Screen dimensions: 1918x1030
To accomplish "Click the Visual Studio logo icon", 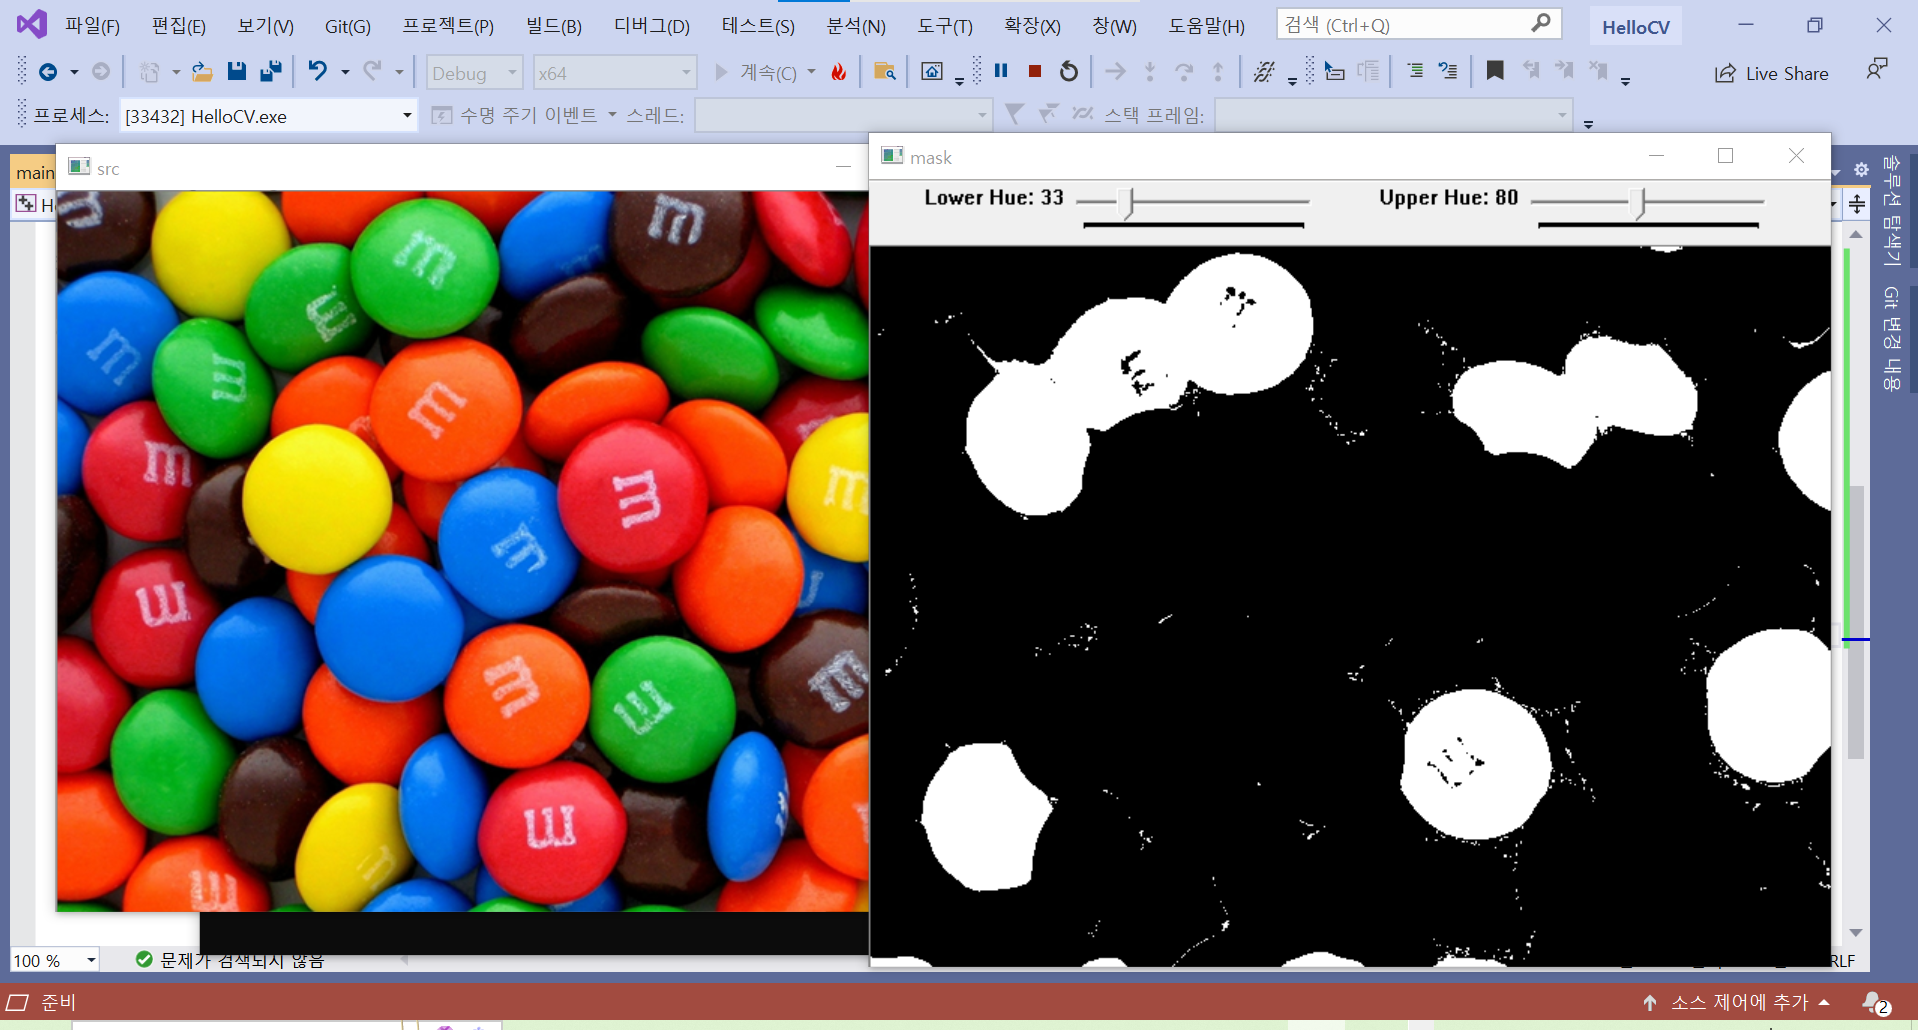I will [32, 24].
